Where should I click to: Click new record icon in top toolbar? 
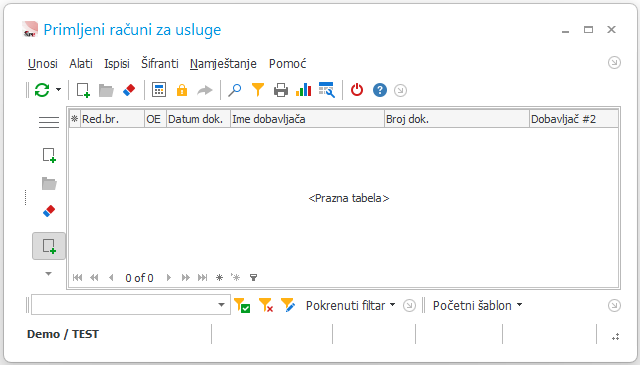83,90
